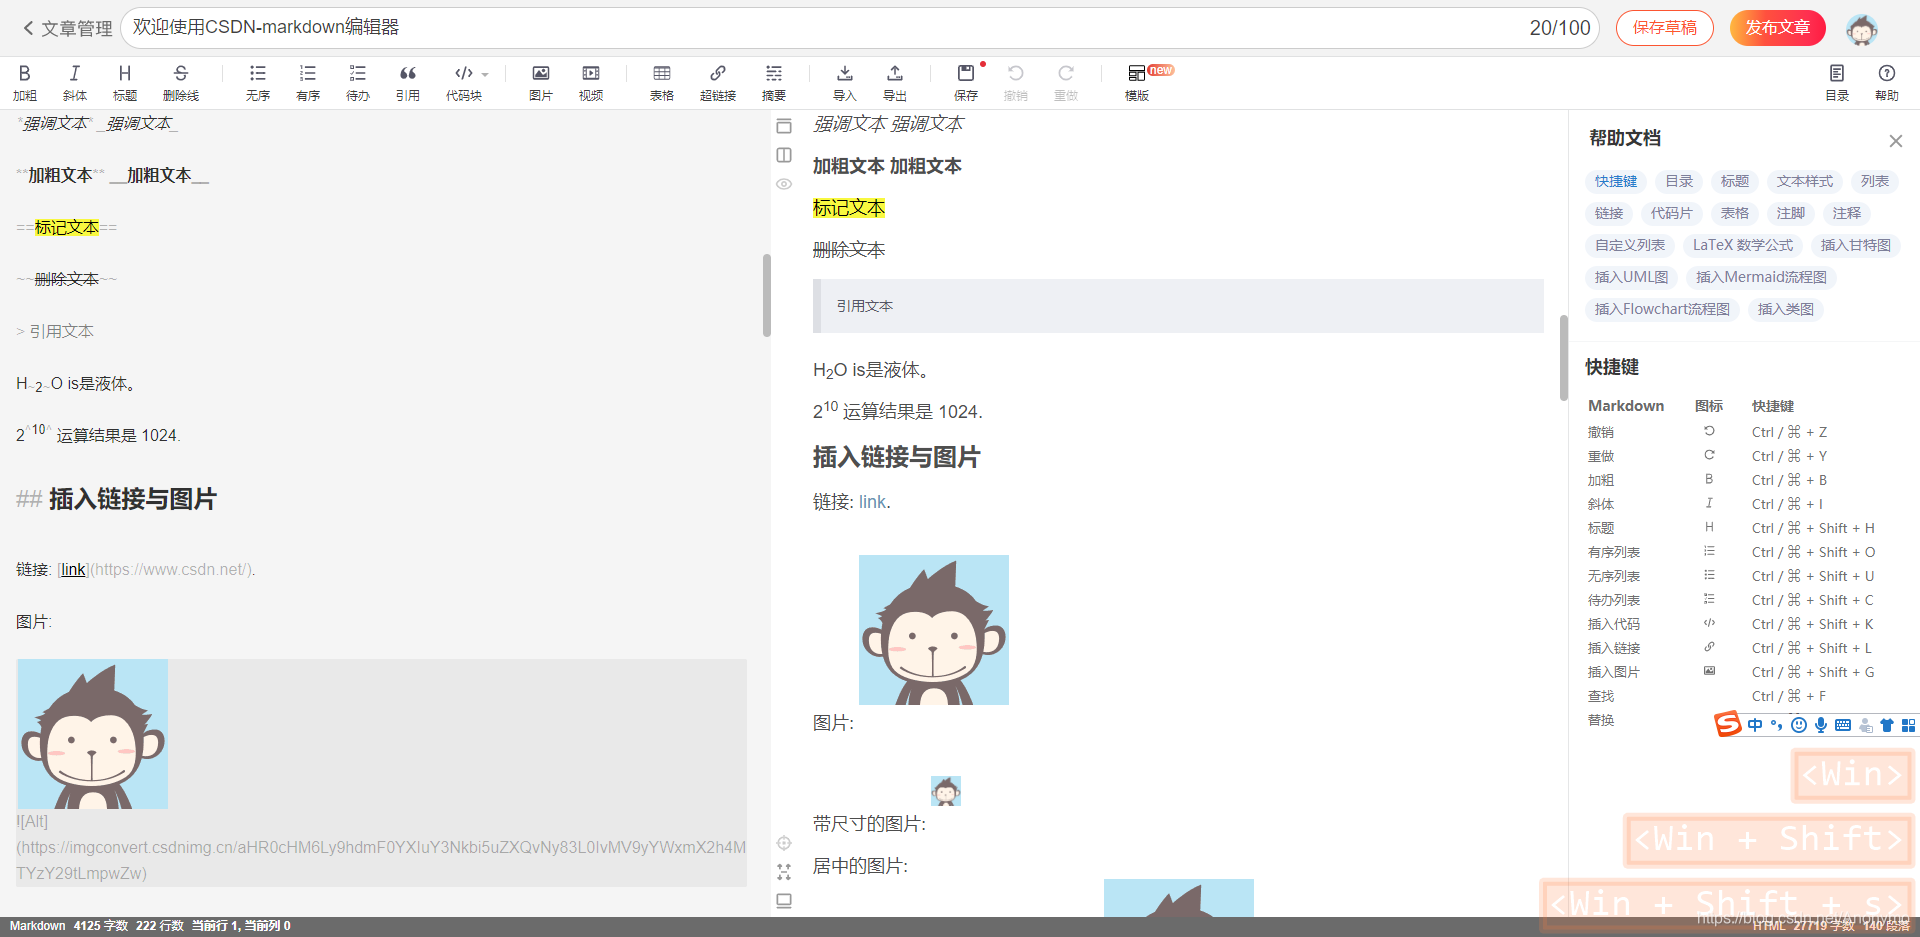This screenshot has width=1920, height=937.
Task: Apply bold with the 加粗 tool
Action: click(25, 82)
